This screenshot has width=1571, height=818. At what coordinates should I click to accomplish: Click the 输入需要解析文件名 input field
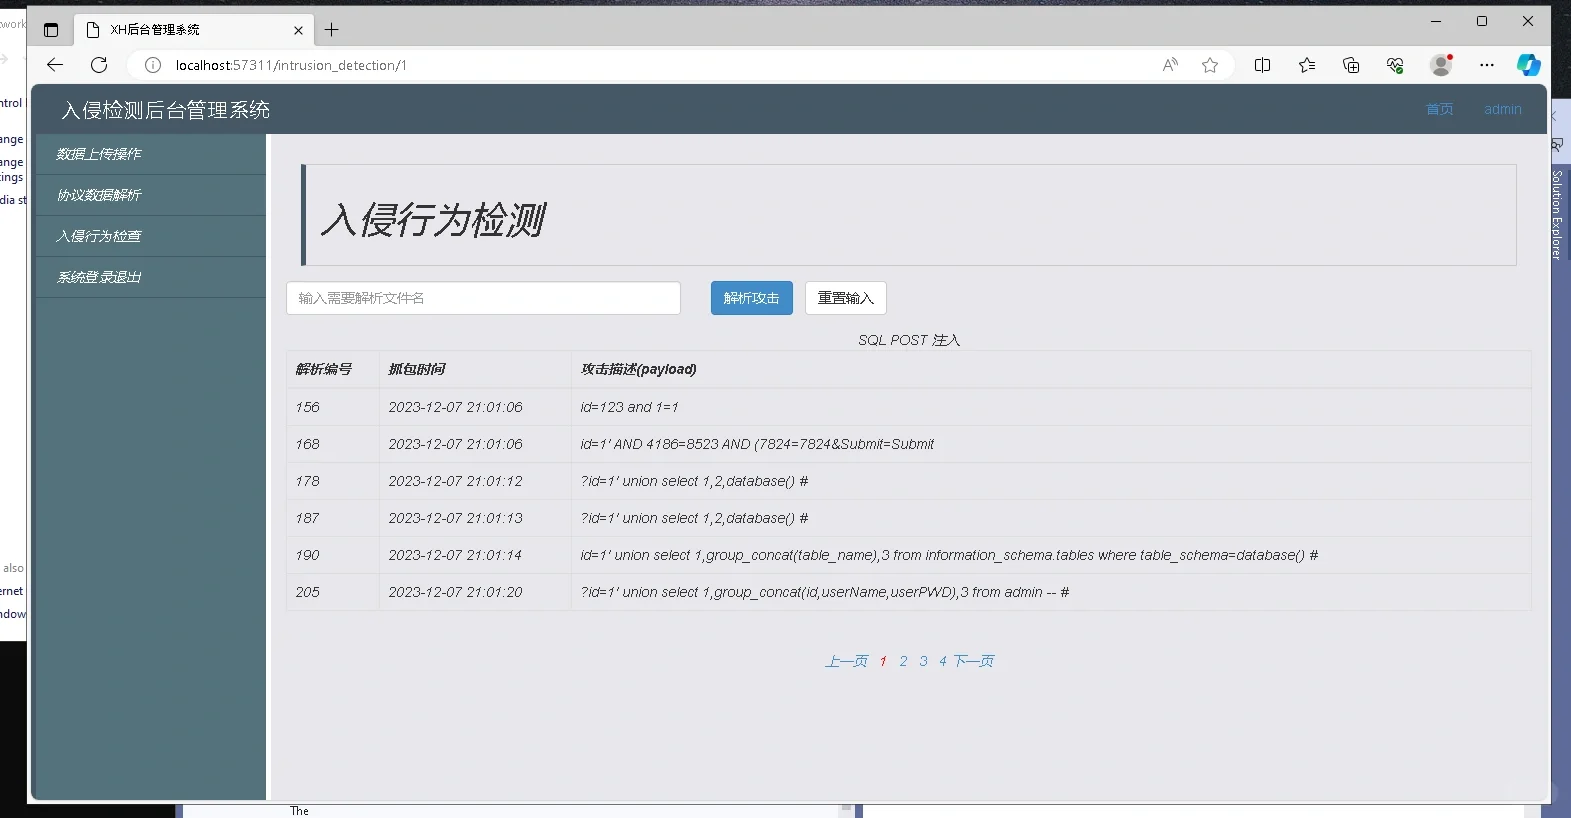483,298
